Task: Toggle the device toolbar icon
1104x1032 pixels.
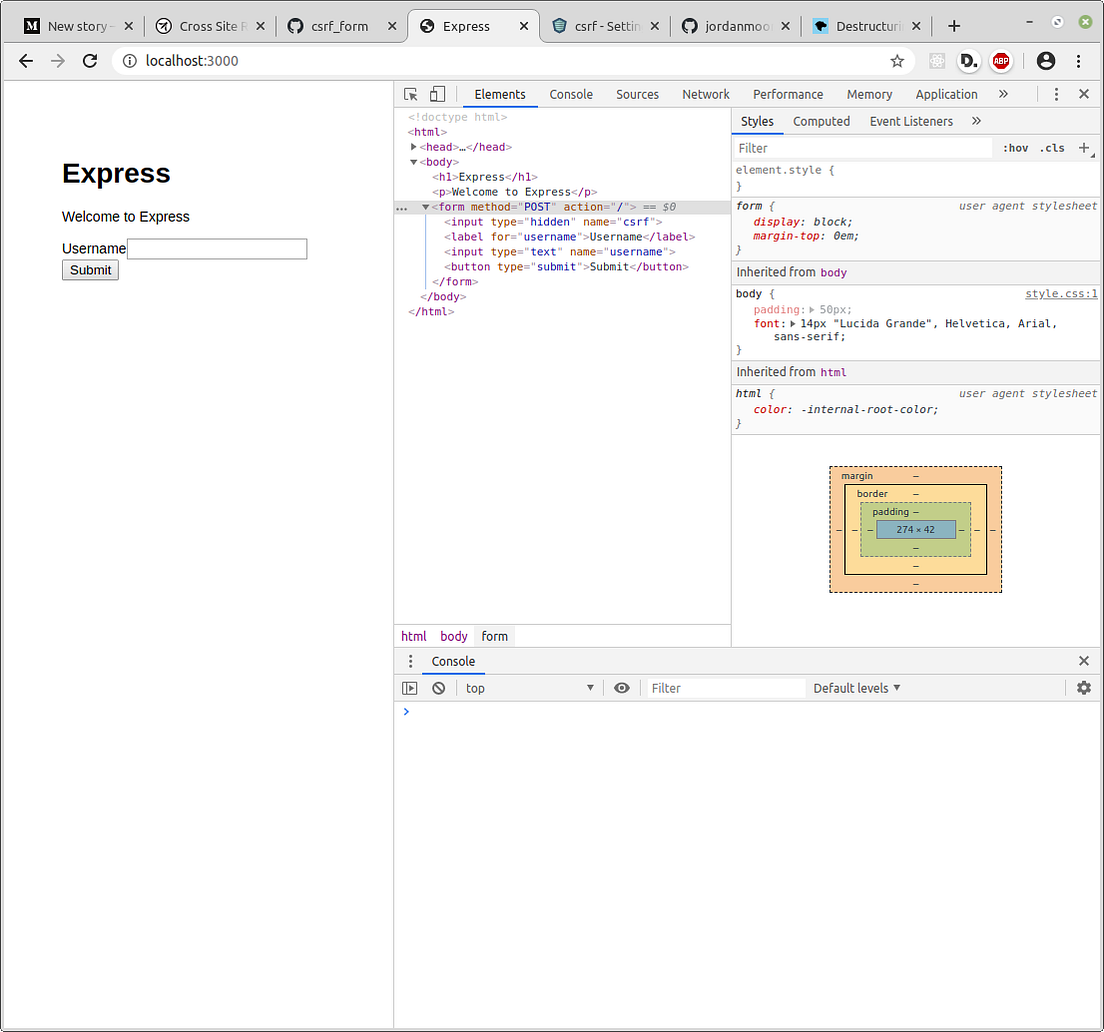Action: click(x=437, y=94)
